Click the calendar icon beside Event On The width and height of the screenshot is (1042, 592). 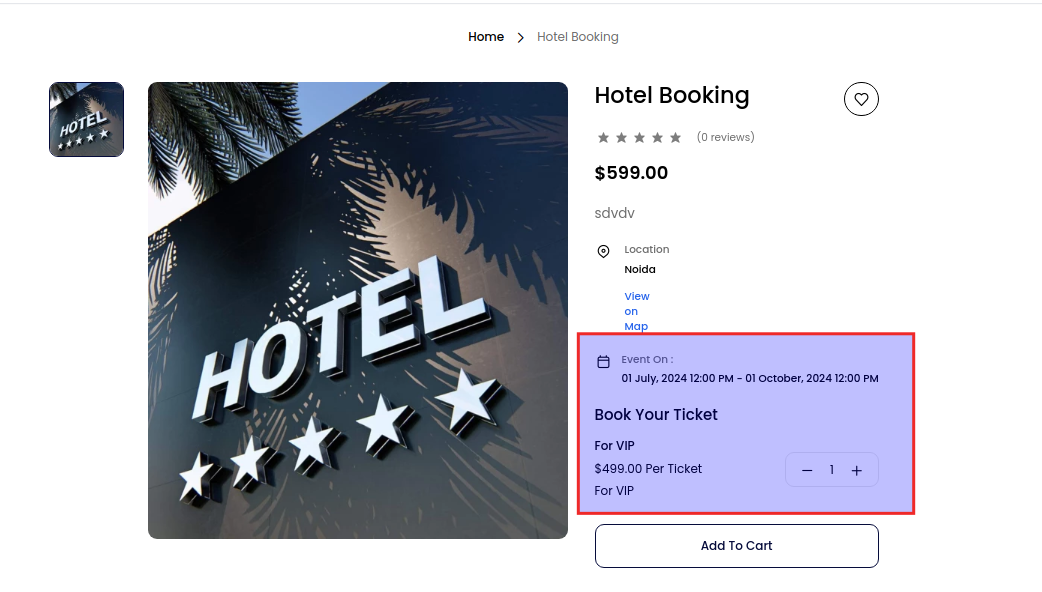(604, 362)
